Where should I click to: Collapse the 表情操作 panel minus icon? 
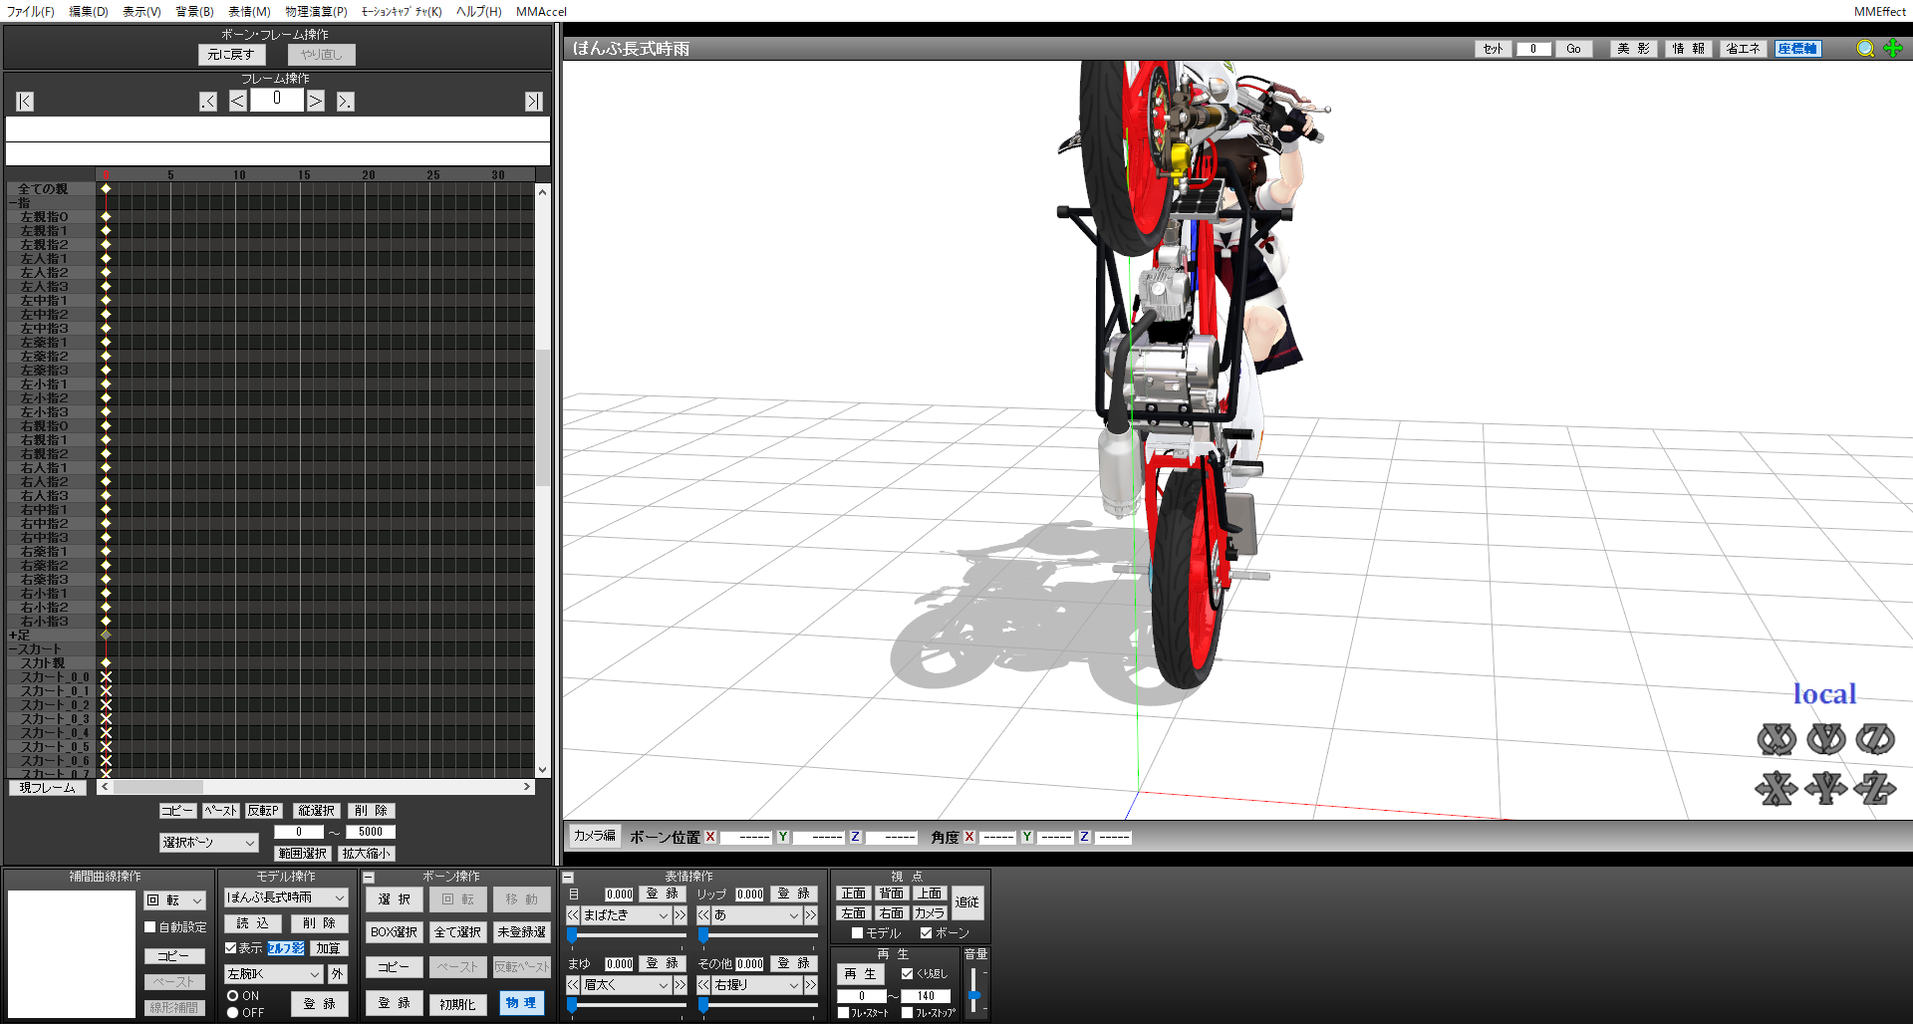[568, 877]
